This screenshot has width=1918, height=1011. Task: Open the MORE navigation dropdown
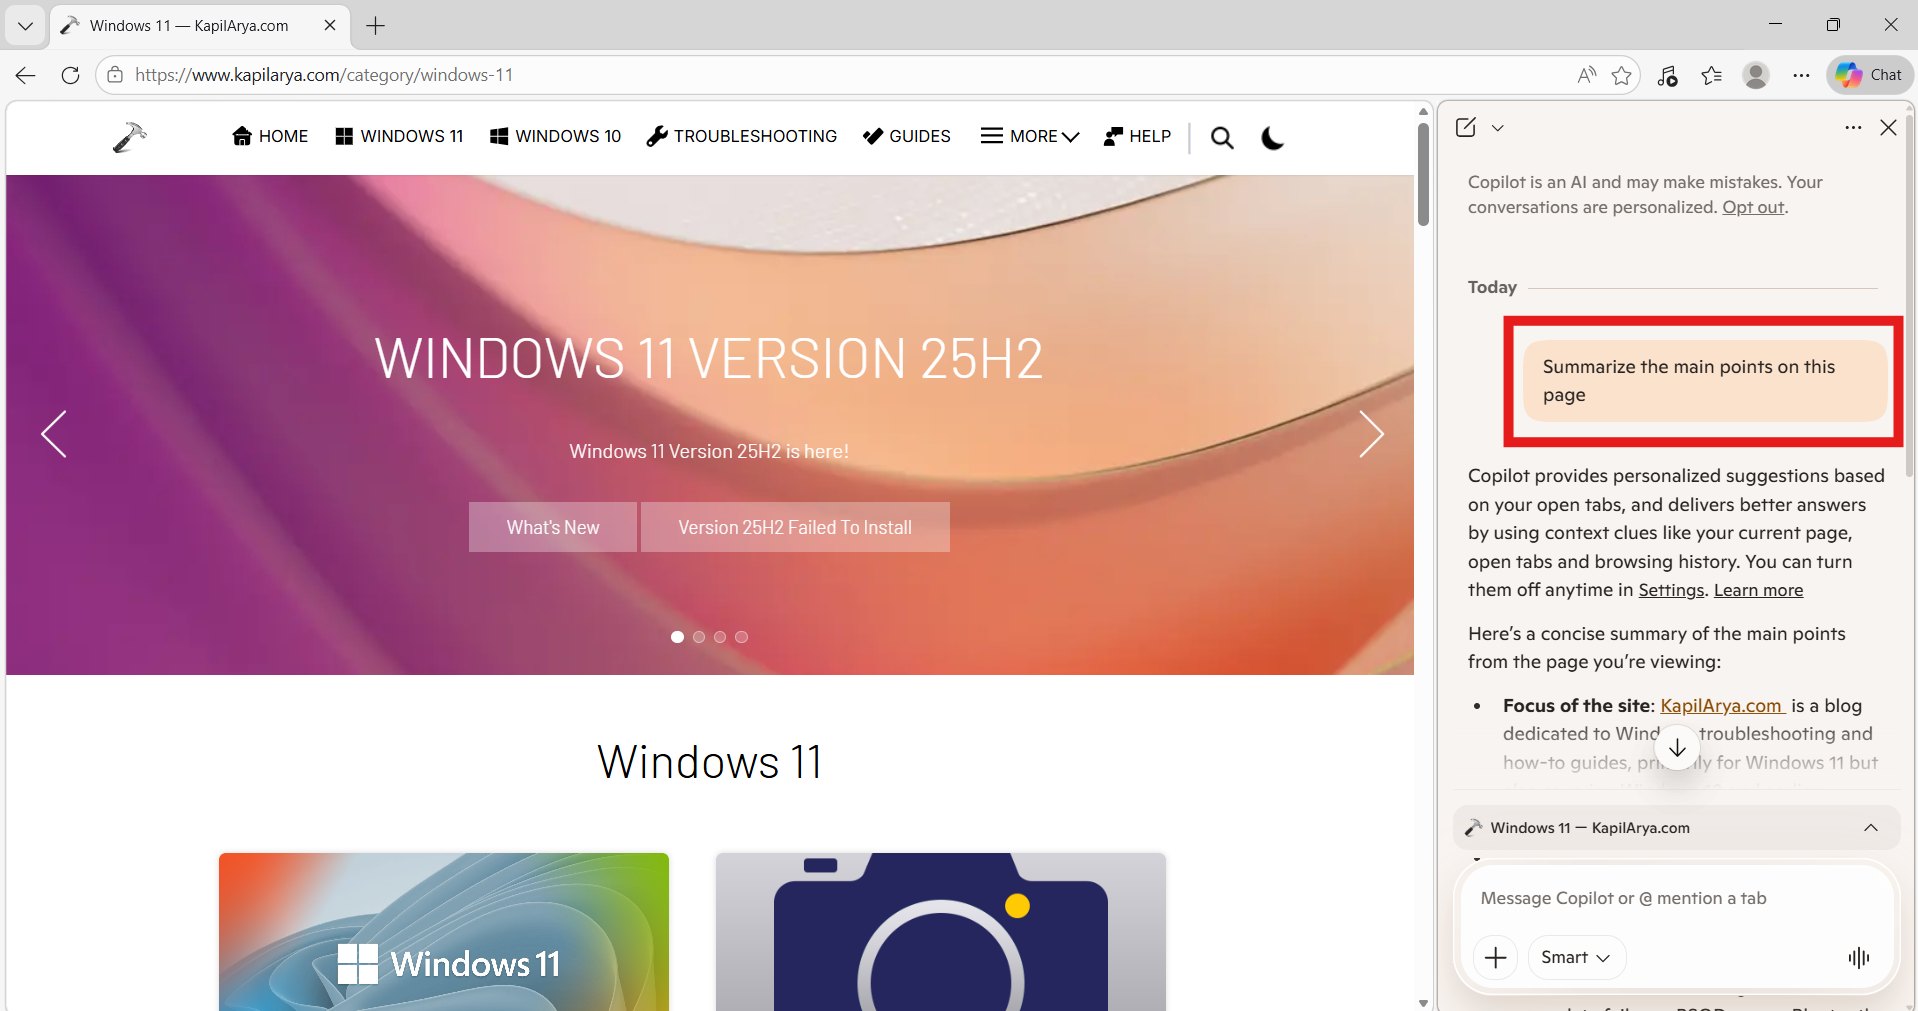coord(1029,136)
